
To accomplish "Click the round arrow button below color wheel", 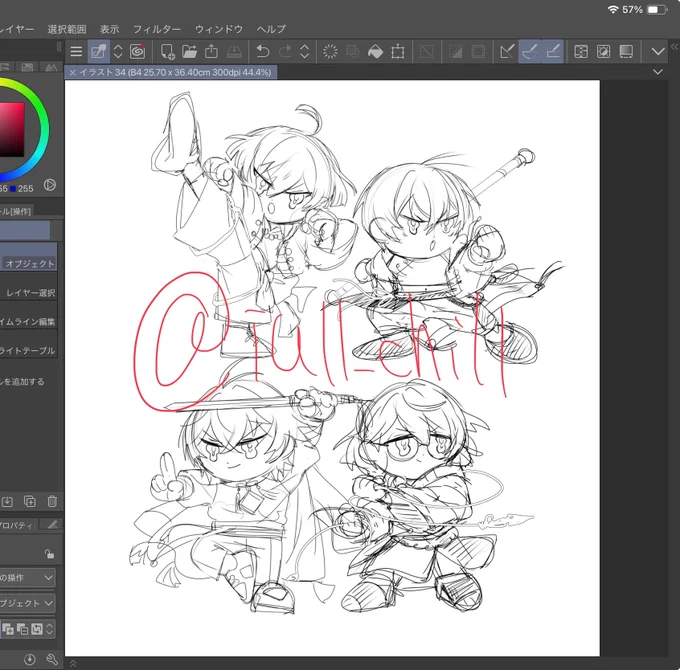I will tap(50, 185).
